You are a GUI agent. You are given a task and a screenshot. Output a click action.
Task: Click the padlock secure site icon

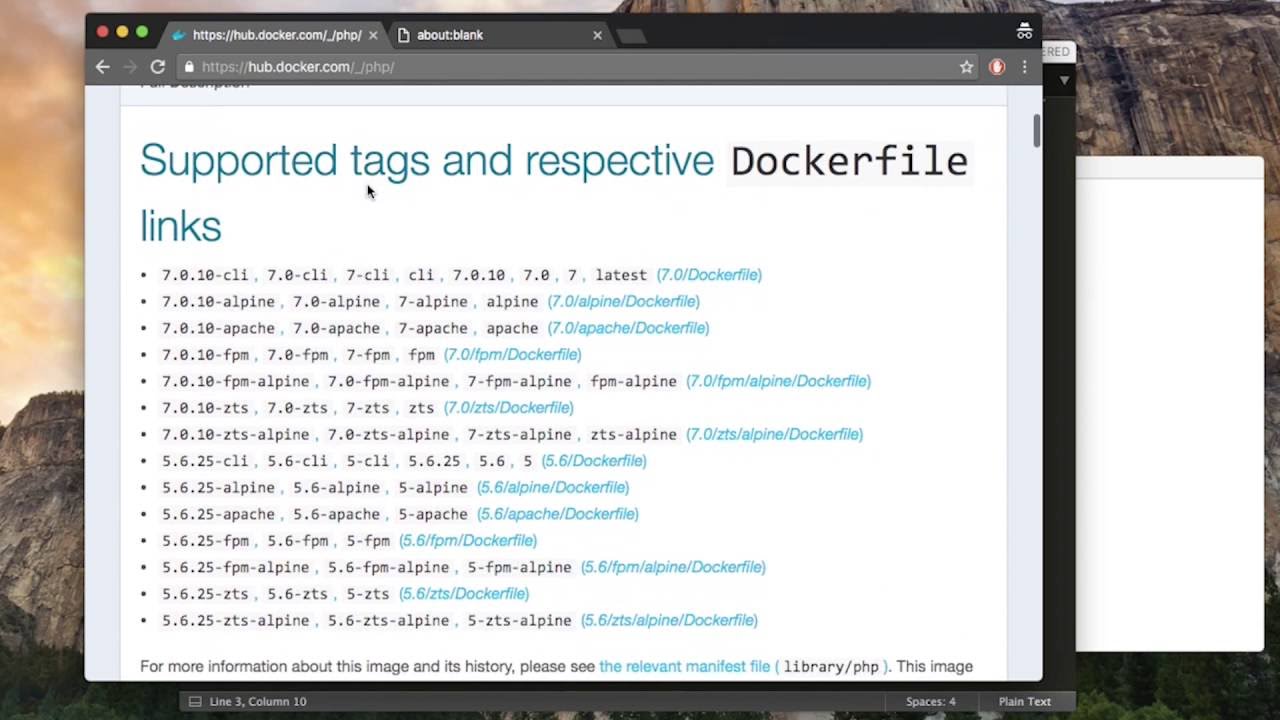[188, 67]
